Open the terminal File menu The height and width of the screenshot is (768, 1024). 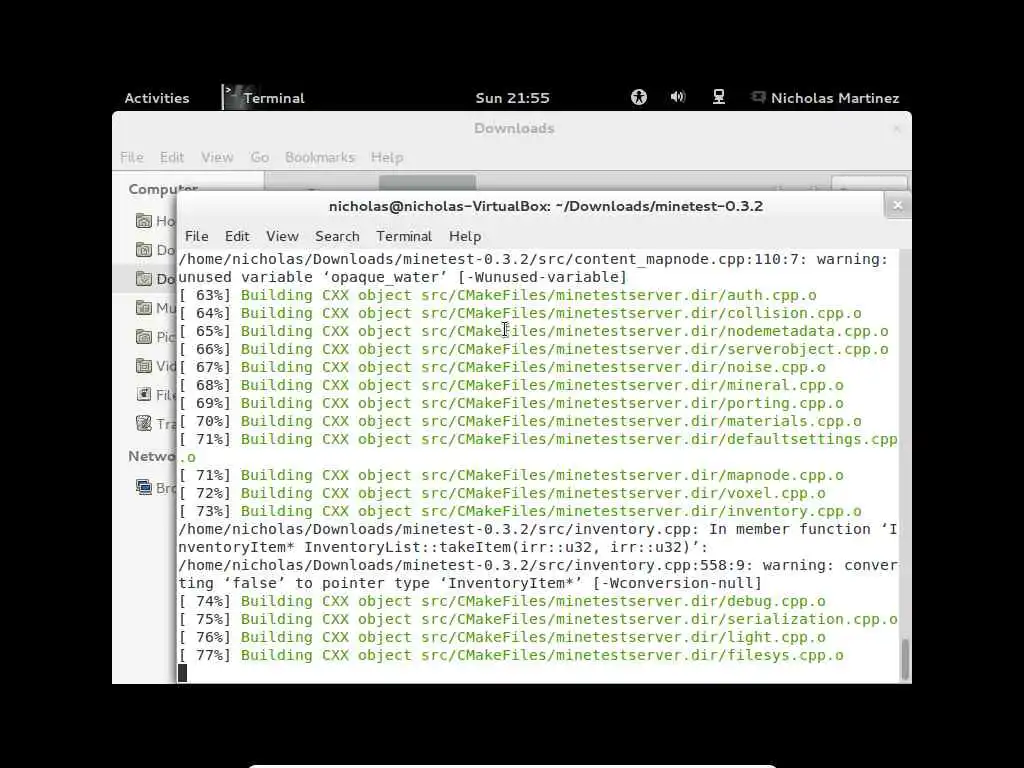click(x=197, y=236)
